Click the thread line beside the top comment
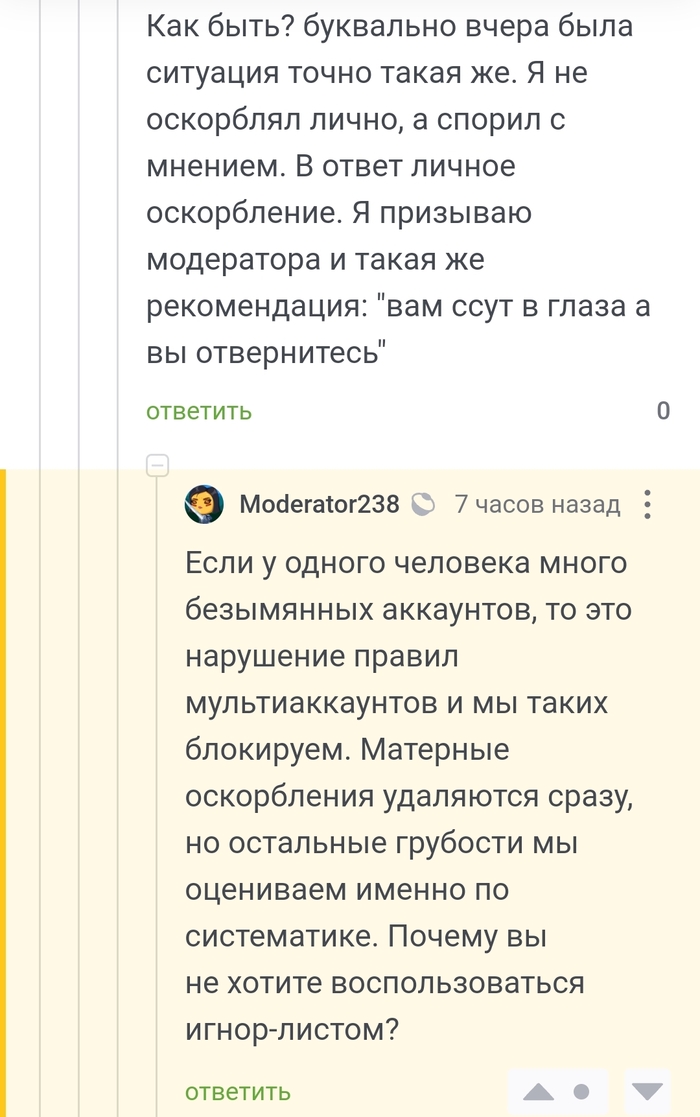The height and width of the screenshot is (1117, 700). coord(118,200)
